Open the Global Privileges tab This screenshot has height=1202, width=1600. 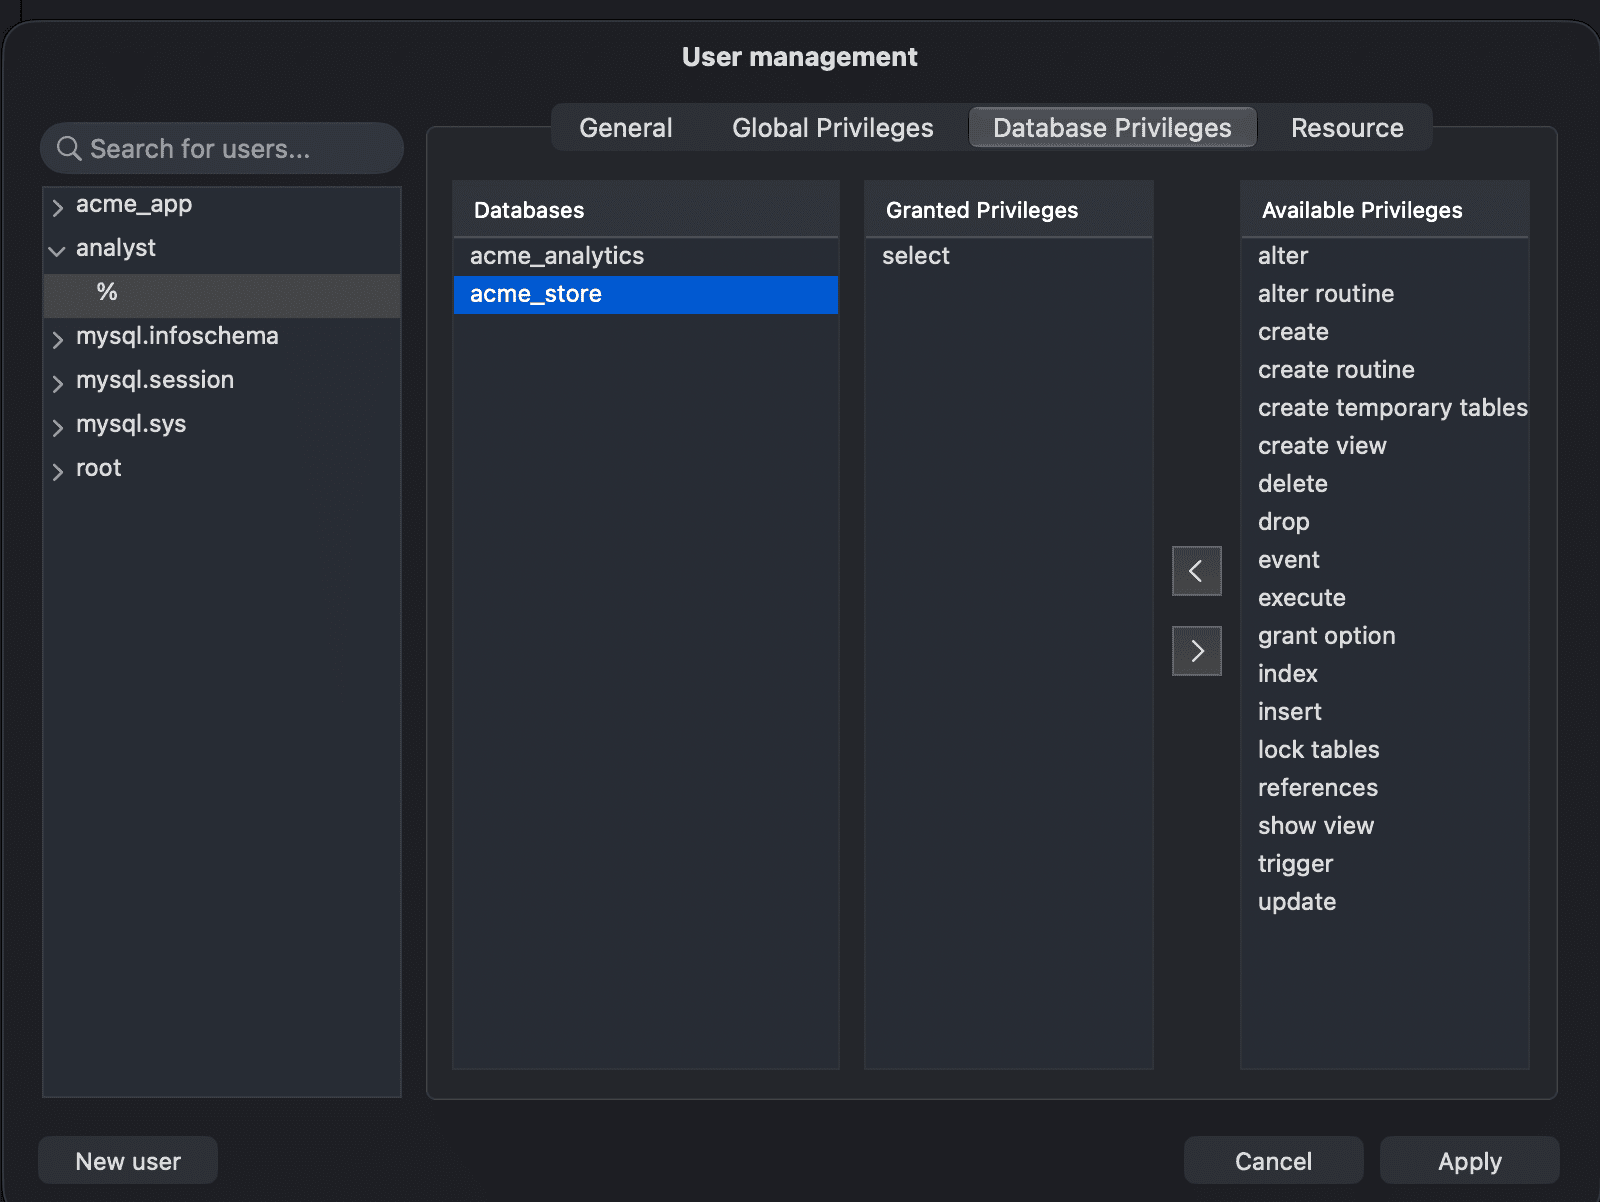pyautogui.click(x=832, y=128)
